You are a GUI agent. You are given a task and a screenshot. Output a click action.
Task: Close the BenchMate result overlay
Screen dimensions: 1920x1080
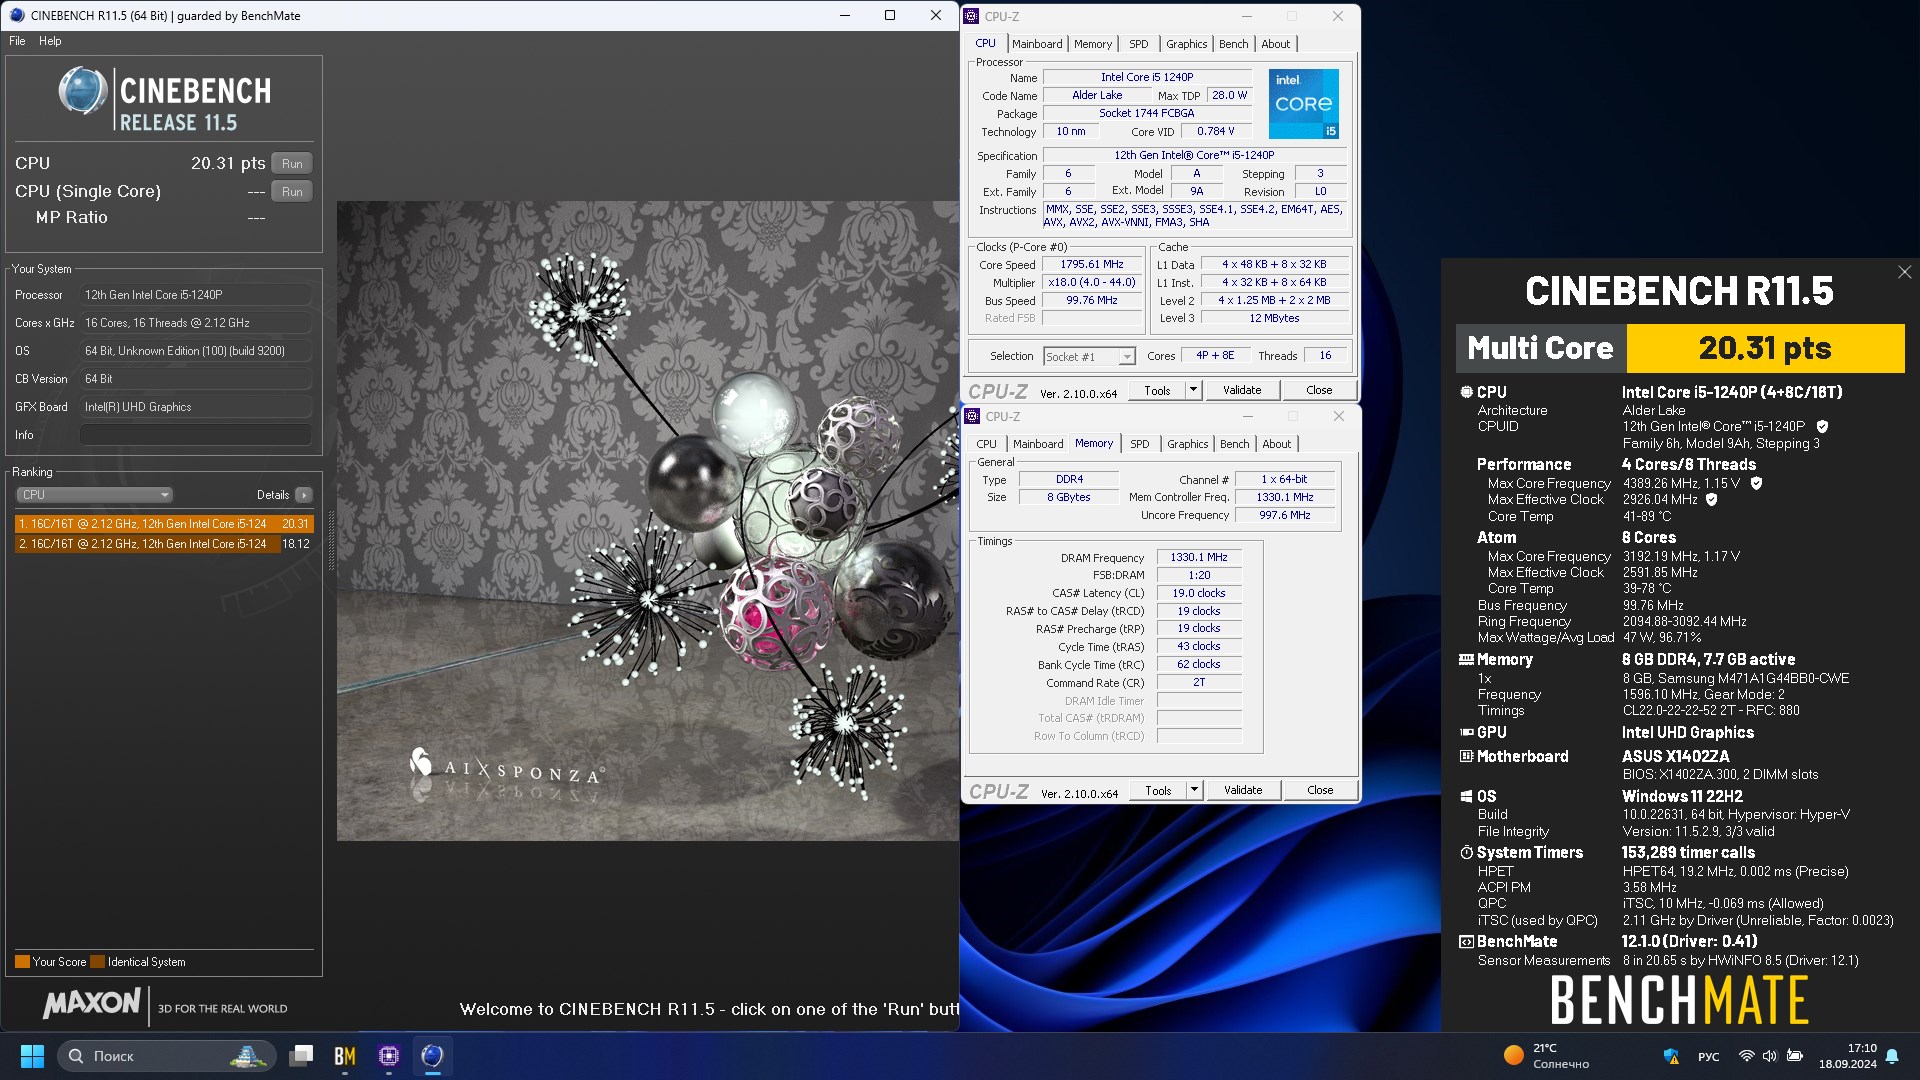pyautogui.click(x=1904, y=272)
